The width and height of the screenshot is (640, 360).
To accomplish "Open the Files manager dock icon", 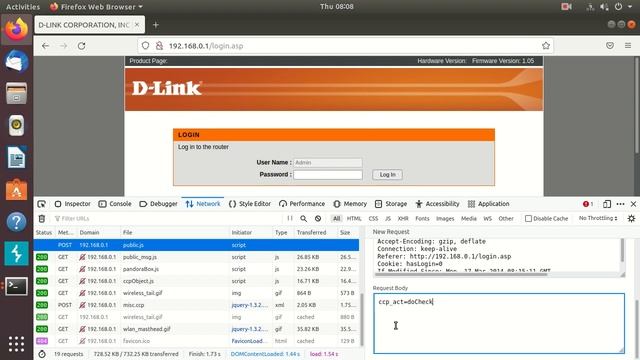I will click(16, 93).
